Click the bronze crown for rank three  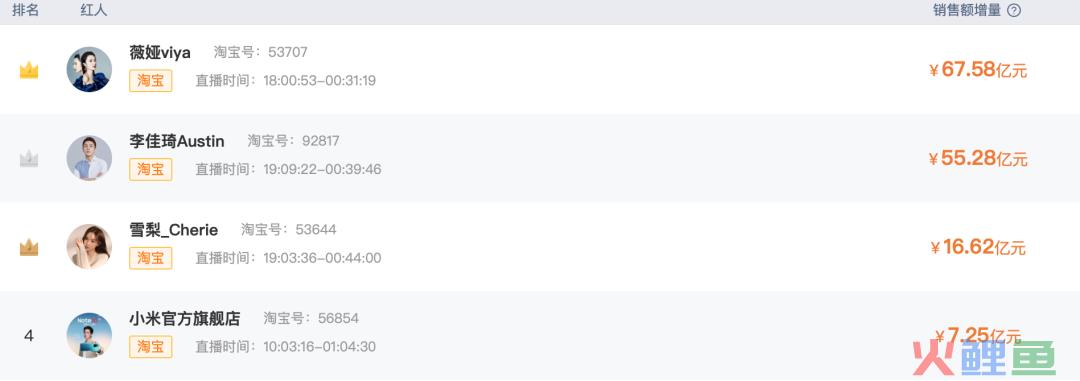coord(29,247)
